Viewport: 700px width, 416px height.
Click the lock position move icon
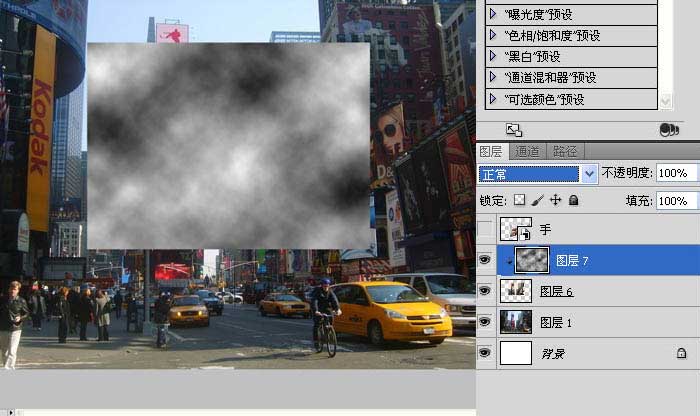[555, 200]
